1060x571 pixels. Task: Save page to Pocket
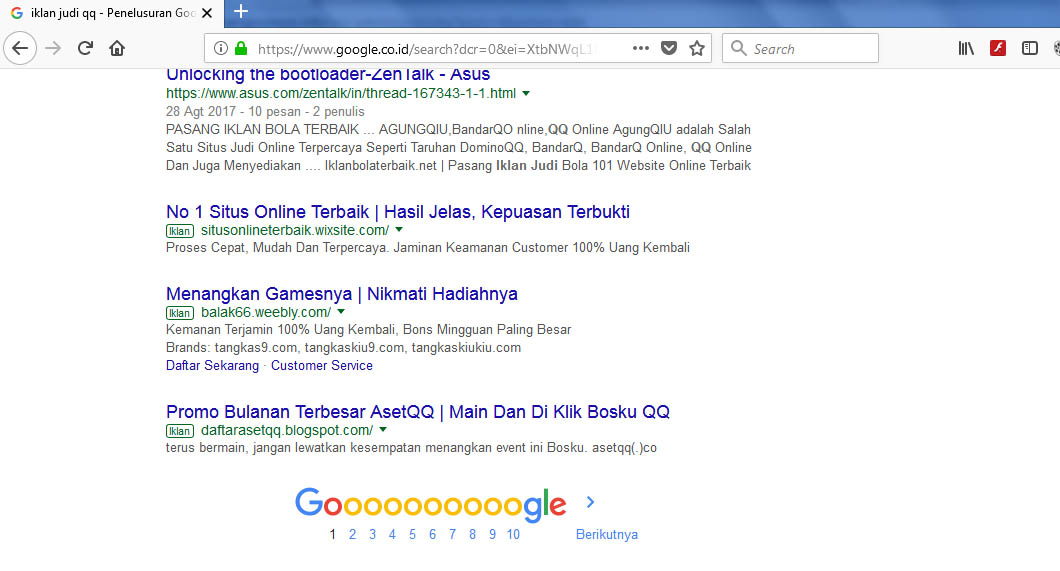(x=669, y=48)
